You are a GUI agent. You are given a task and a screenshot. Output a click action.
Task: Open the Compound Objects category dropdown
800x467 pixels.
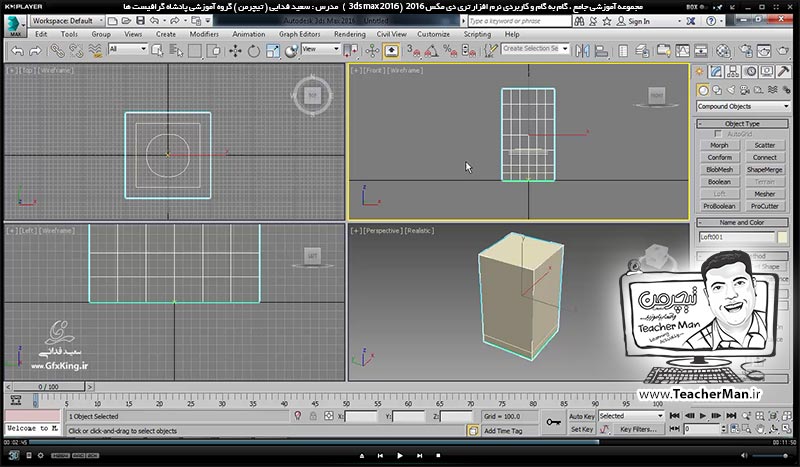point(743,106)
